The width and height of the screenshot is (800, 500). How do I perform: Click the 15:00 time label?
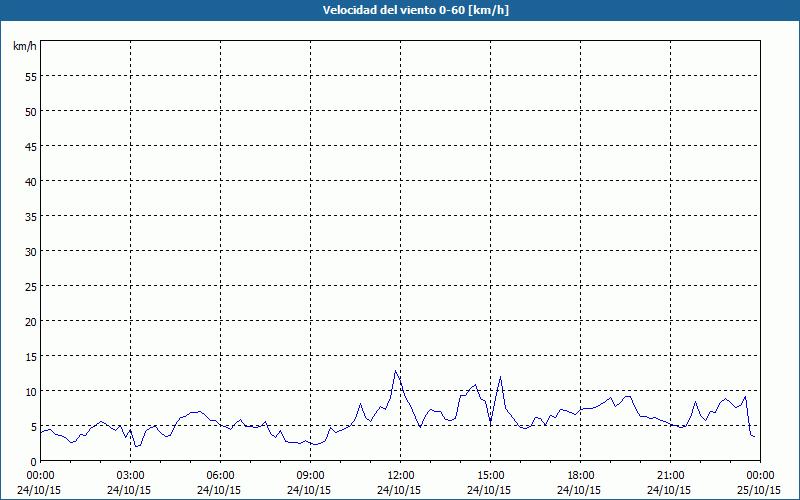pos(491,476)
